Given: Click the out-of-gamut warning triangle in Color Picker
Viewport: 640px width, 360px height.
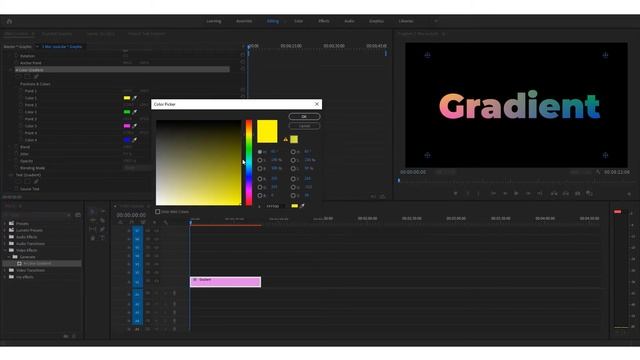Looking at the screenshot, I should (x=285, y=140).
